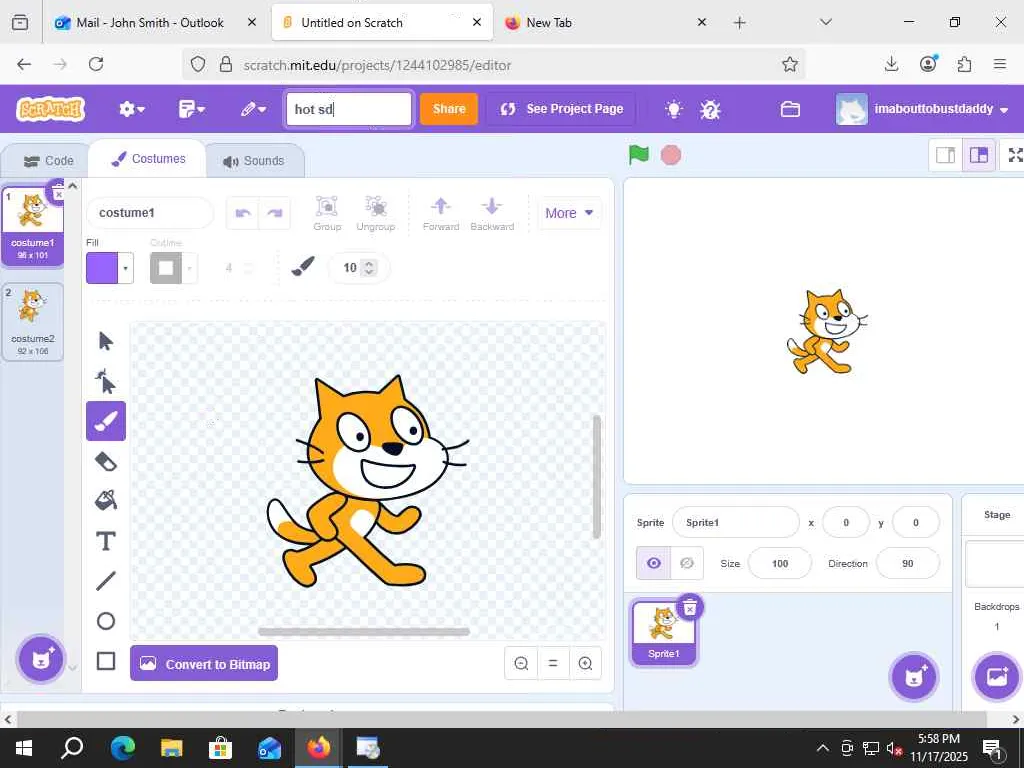
Task: Show the sprite with eye icon
Action: pos(654,563)
